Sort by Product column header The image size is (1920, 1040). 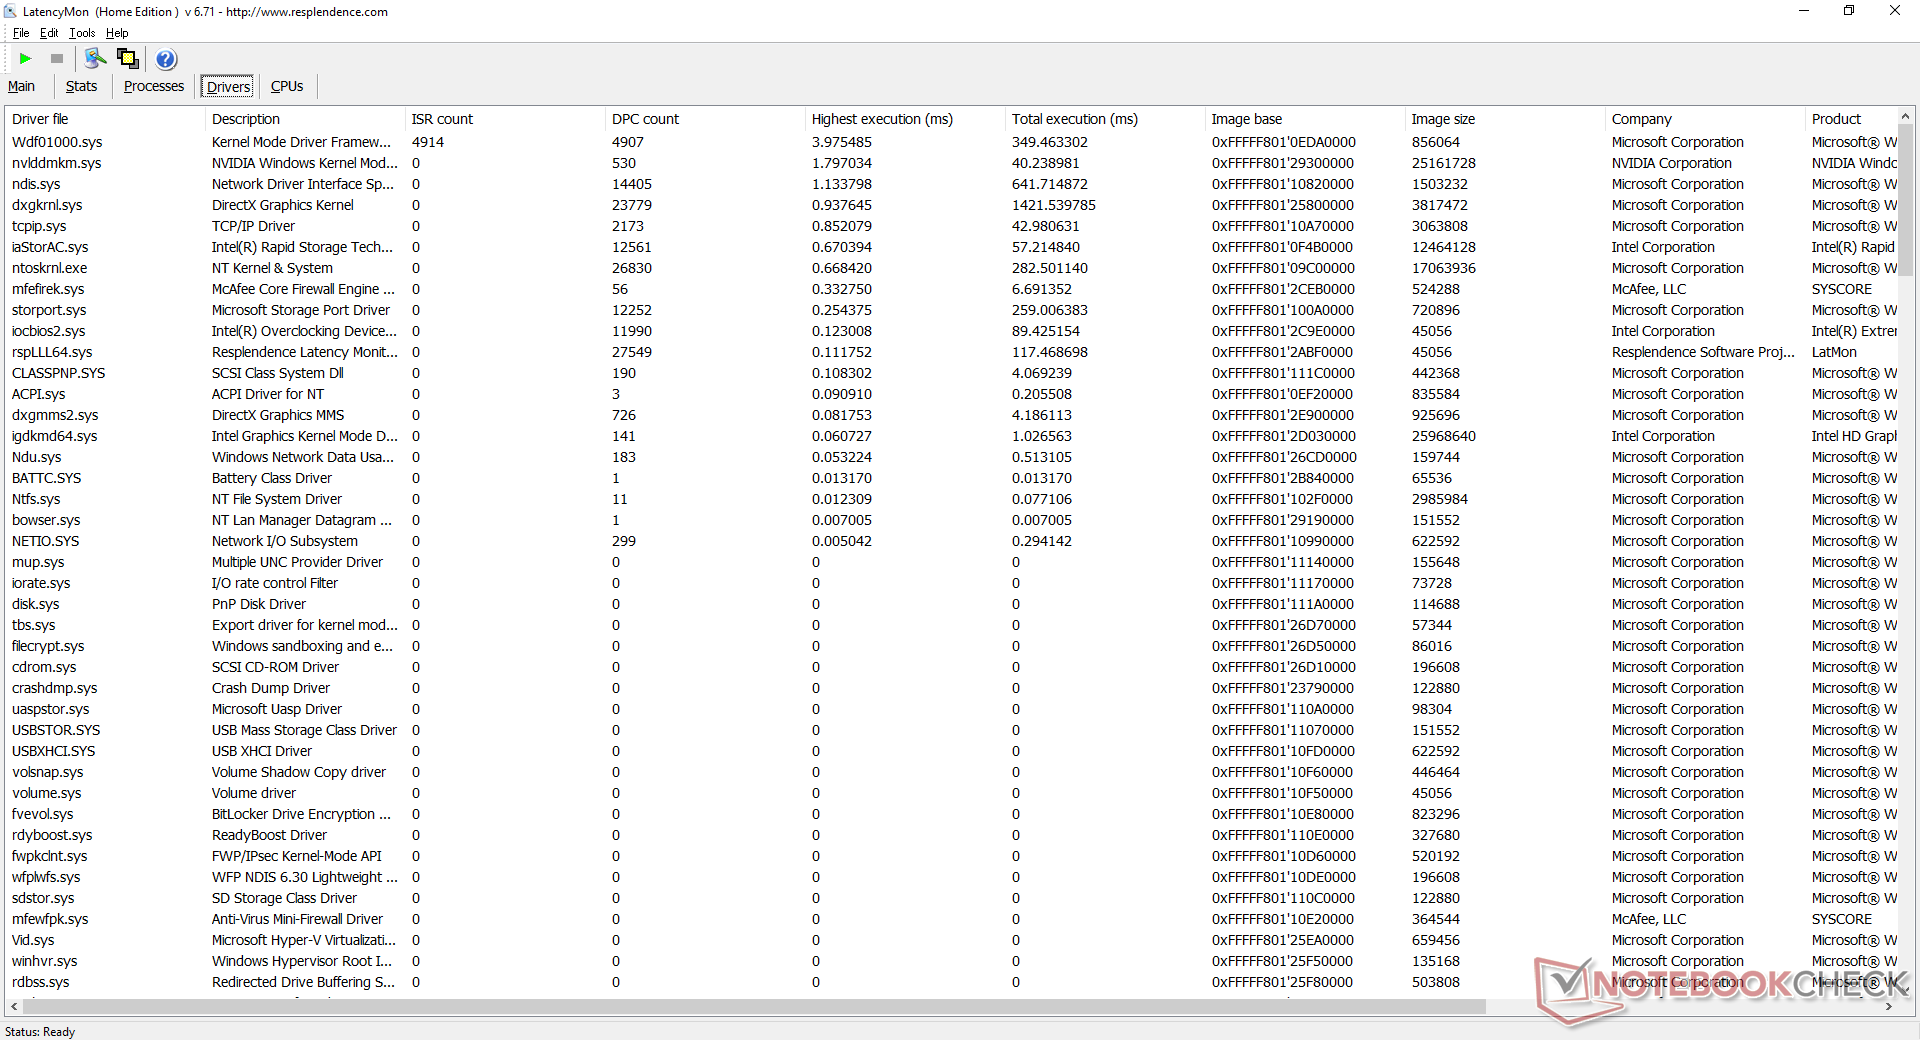pos(1850,119)
